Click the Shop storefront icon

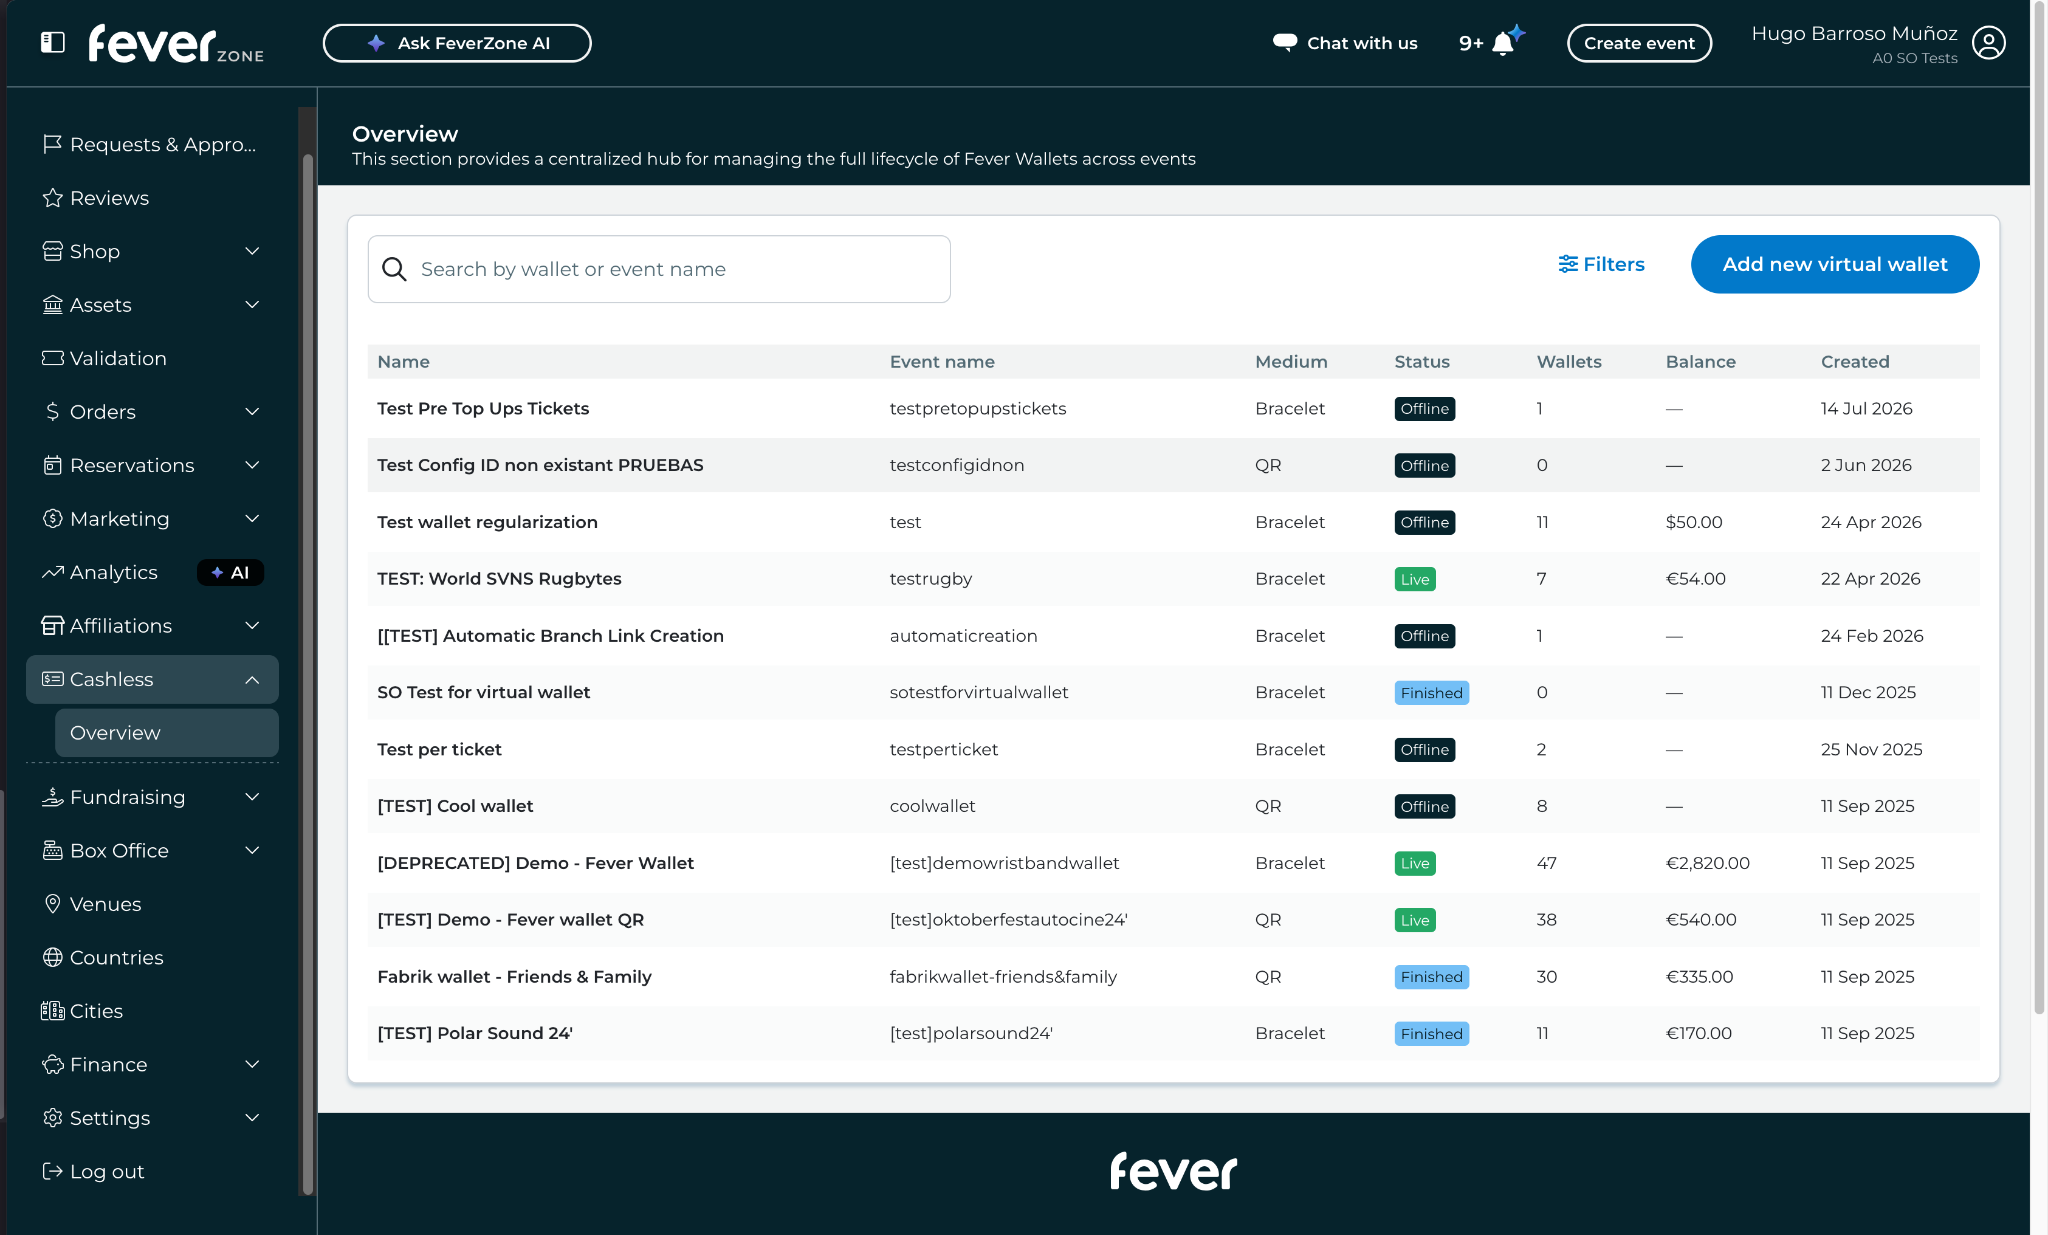[52, 251]
